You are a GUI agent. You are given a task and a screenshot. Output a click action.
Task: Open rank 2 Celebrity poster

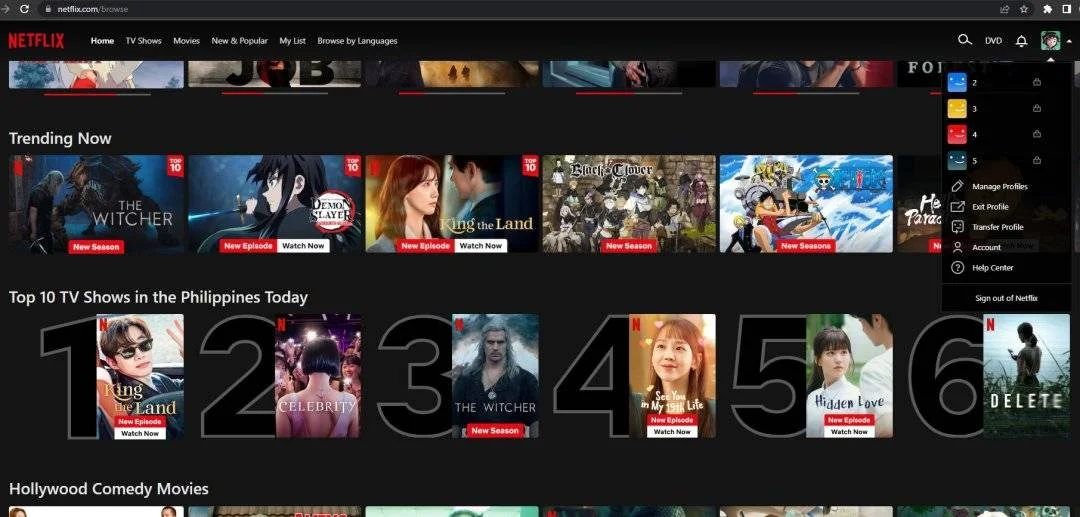click(x=318, y=376)
